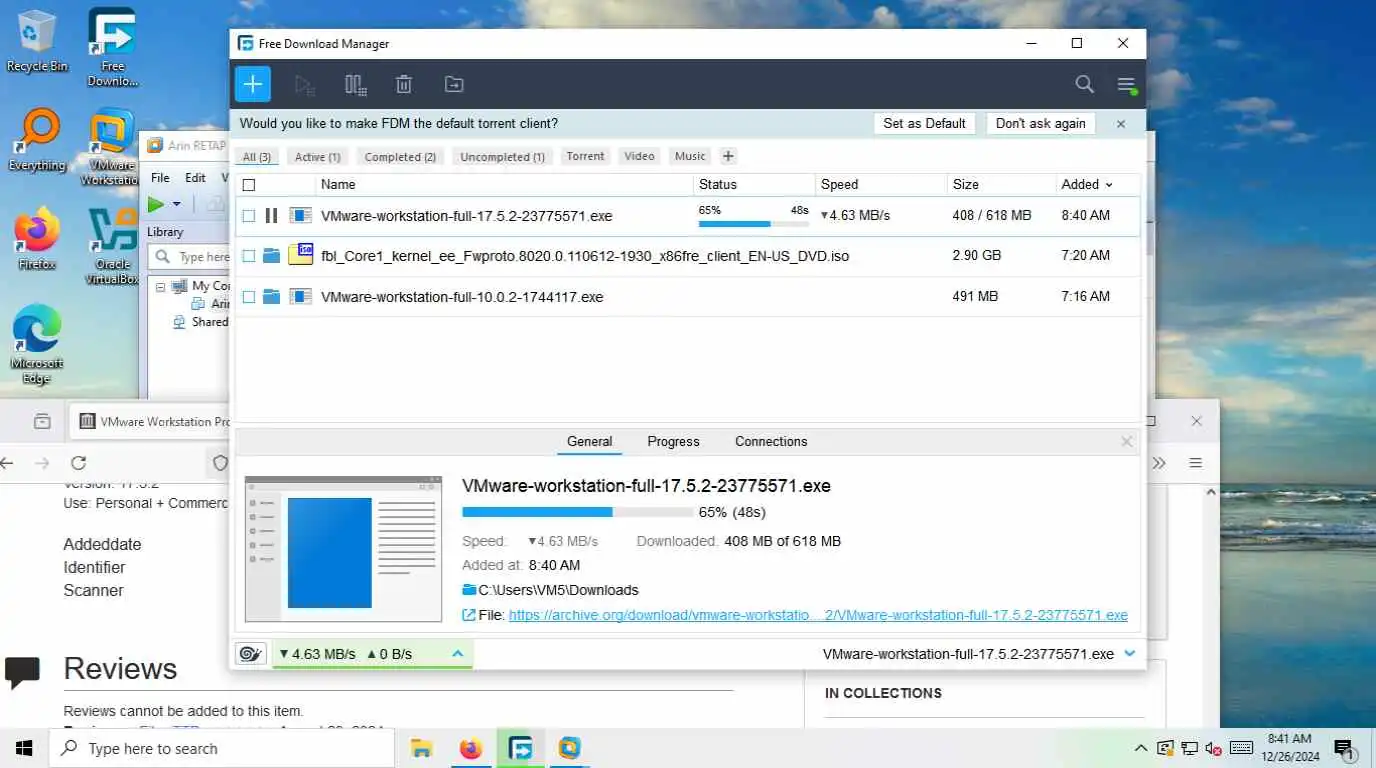The height and width of the screenshot is (768, 1376).
Task: Open folder of the fbl_Core1 iso download
Action: pos(271,256)
